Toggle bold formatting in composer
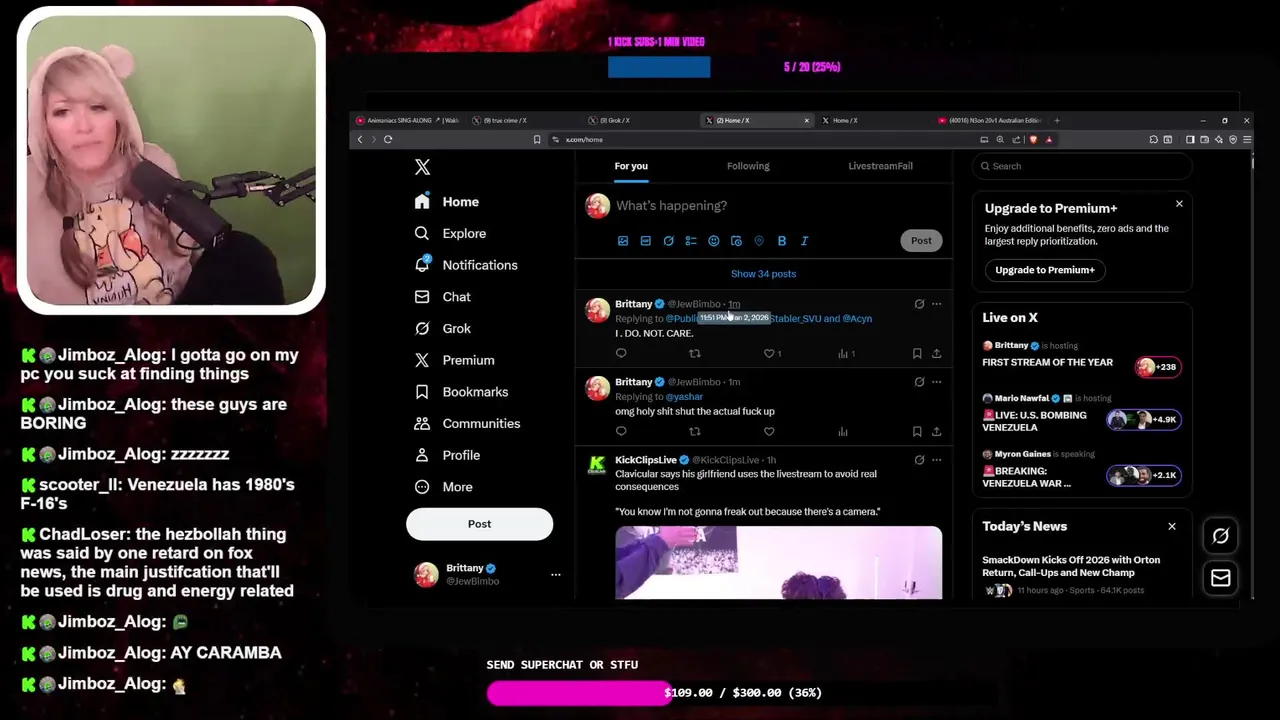This screenshot has width=1280, height=720. [782, 241]
